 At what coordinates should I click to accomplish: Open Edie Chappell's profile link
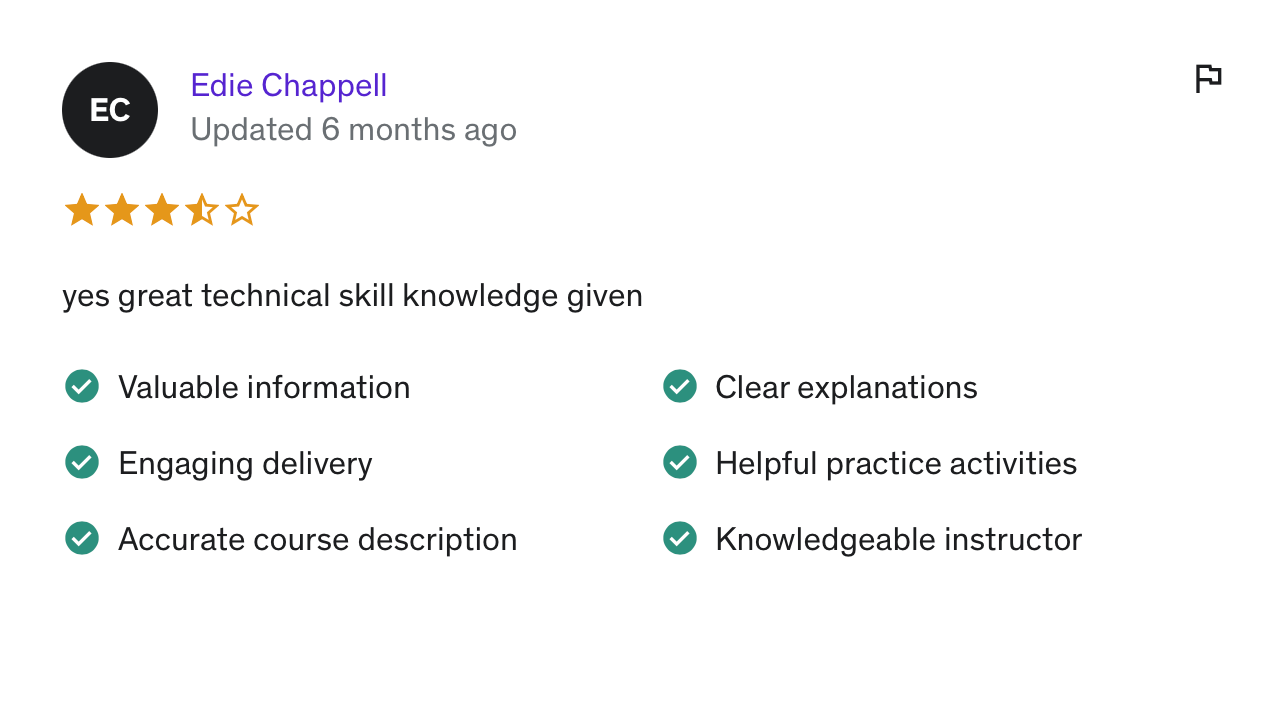pos(288,86)
